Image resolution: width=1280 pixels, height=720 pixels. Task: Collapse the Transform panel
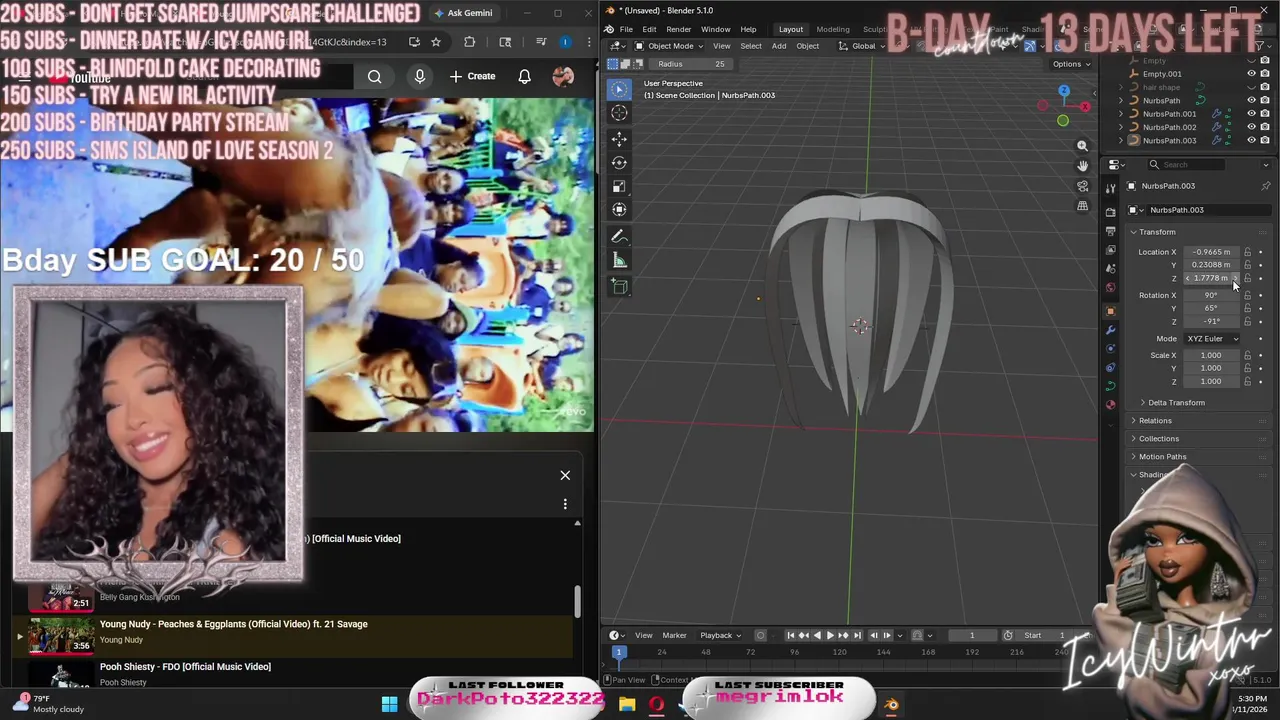point(1156,232)
